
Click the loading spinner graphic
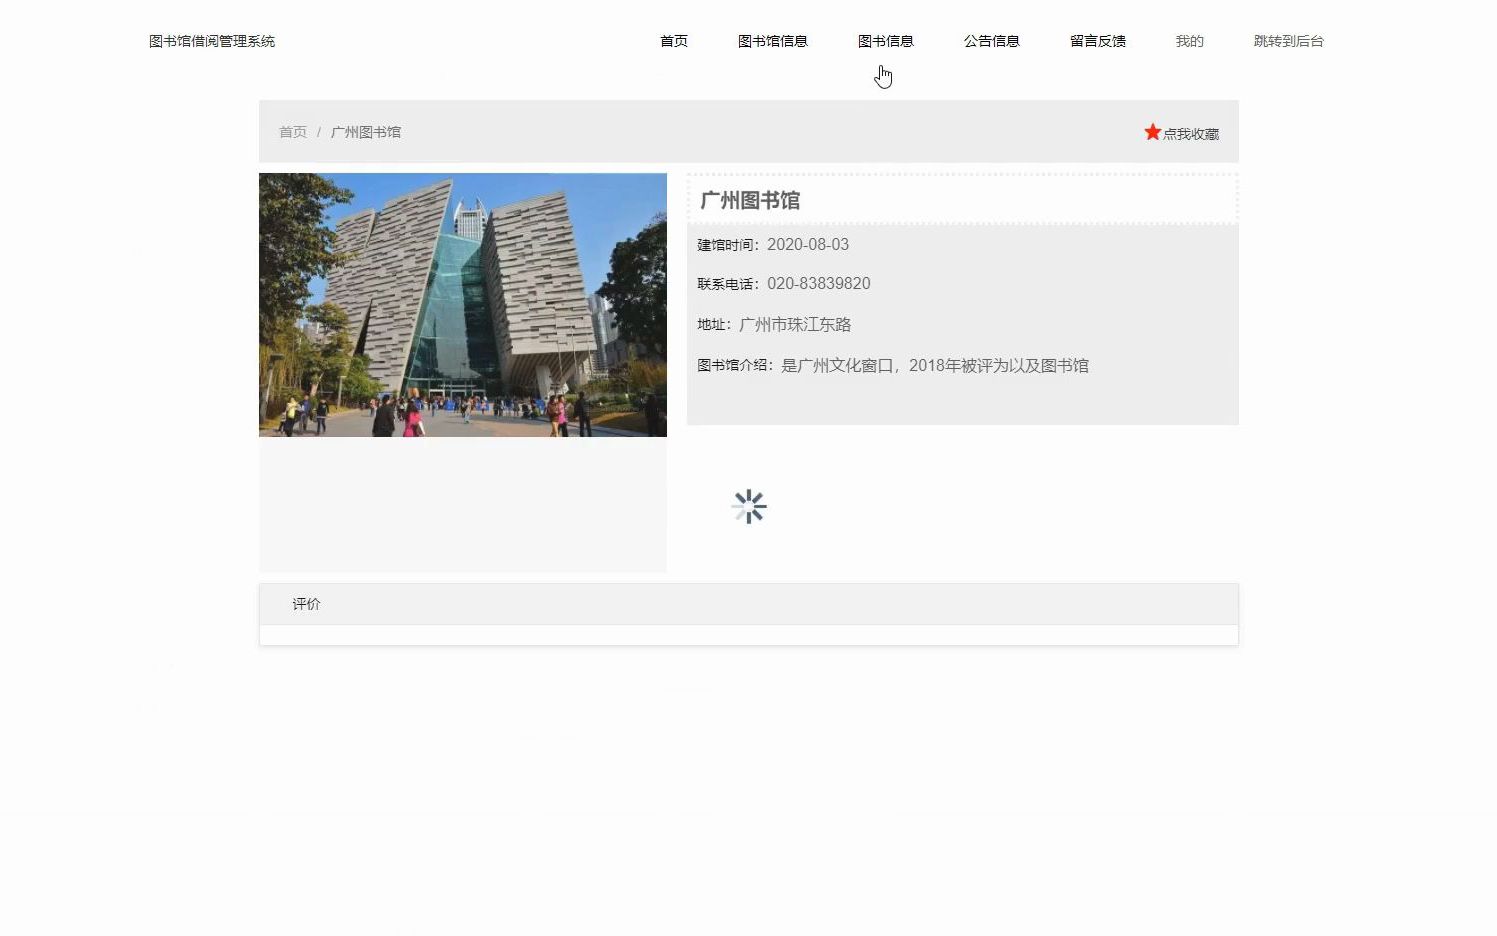click(x=749, y=506)
